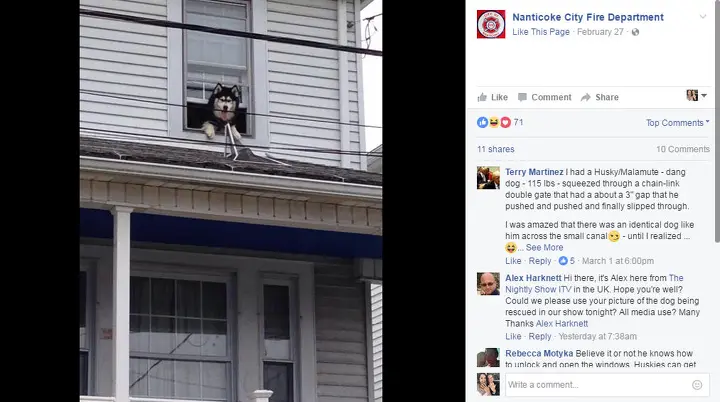Image resolution: width=720 pixels, height=402 pixels.
Task: Click the Share arrow icon
Action: click(x=585, y=97)
